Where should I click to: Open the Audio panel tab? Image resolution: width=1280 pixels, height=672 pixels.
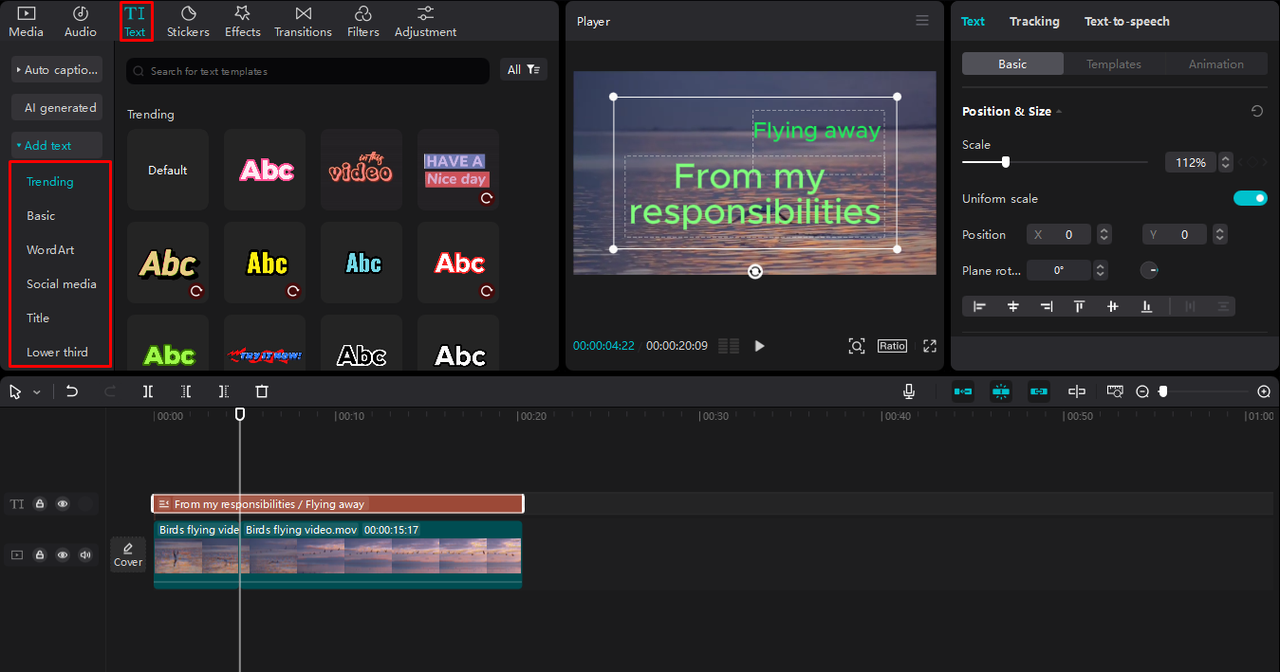coord(81,21)
